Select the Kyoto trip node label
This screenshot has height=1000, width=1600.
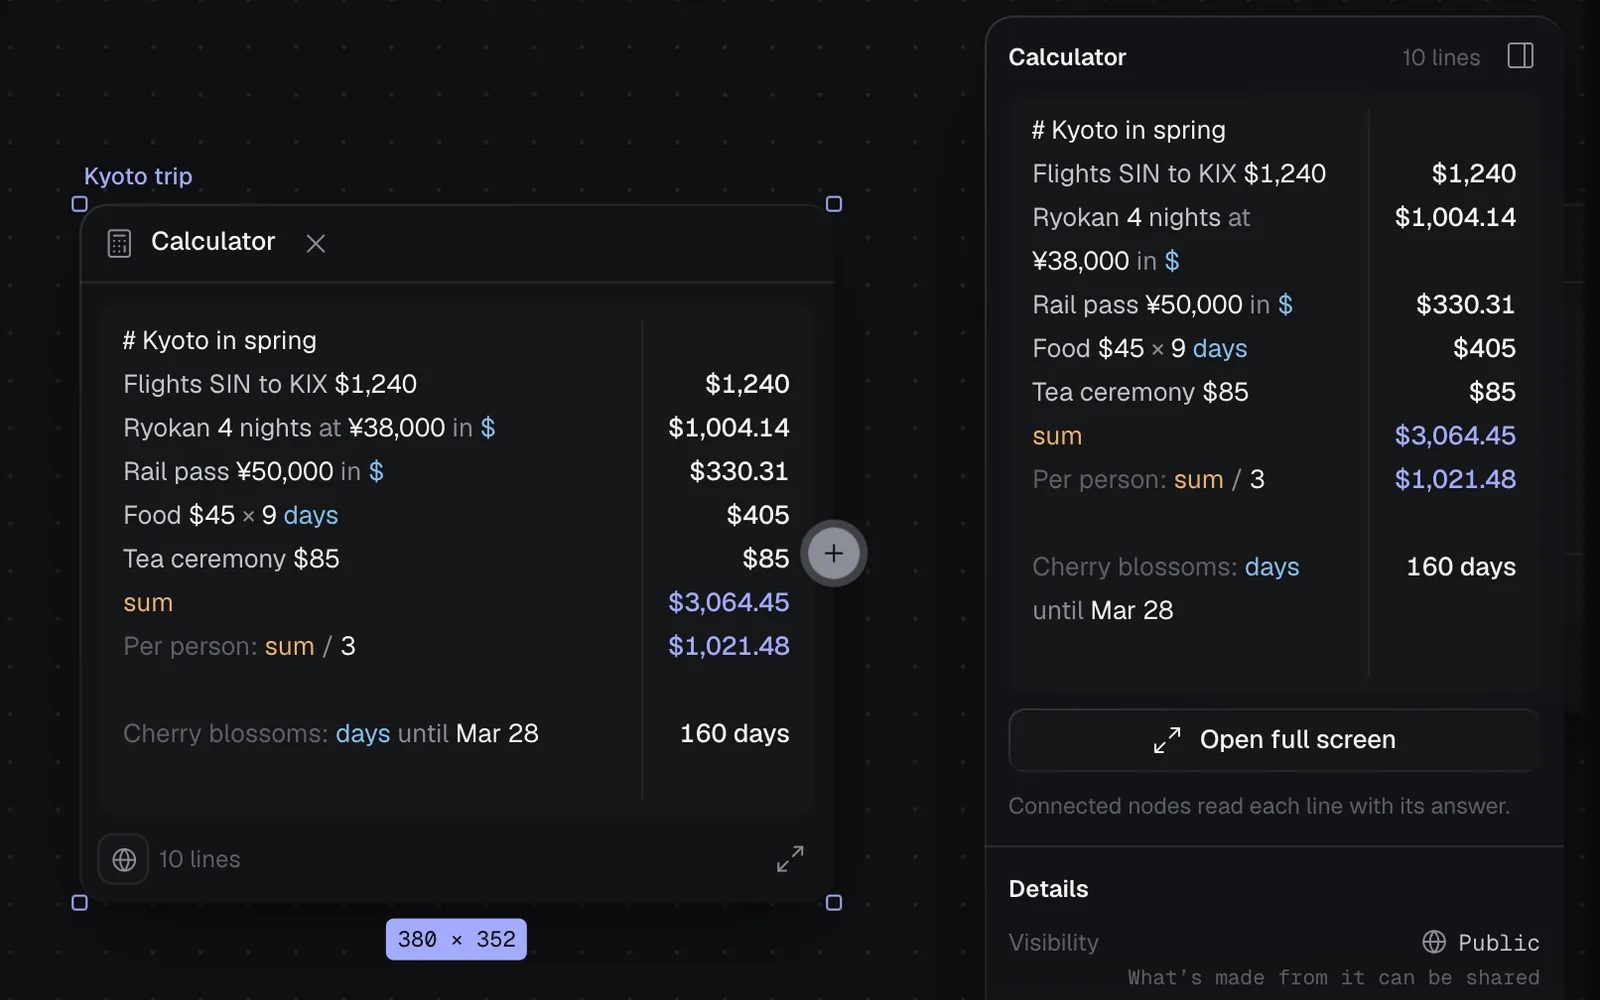tap(138, 176)
